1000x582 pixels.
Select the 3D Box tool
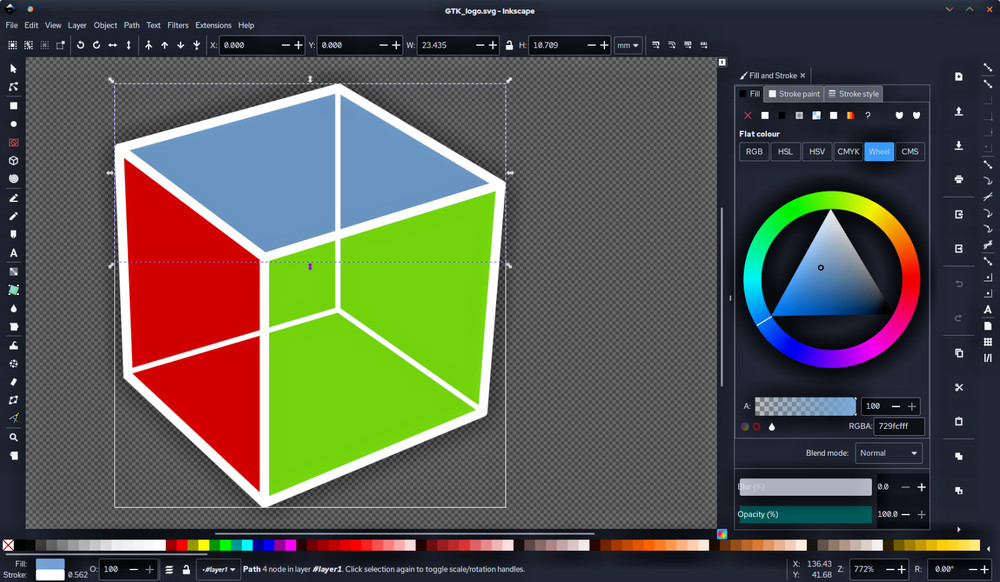pyautogui.click(x=12, y=161)
